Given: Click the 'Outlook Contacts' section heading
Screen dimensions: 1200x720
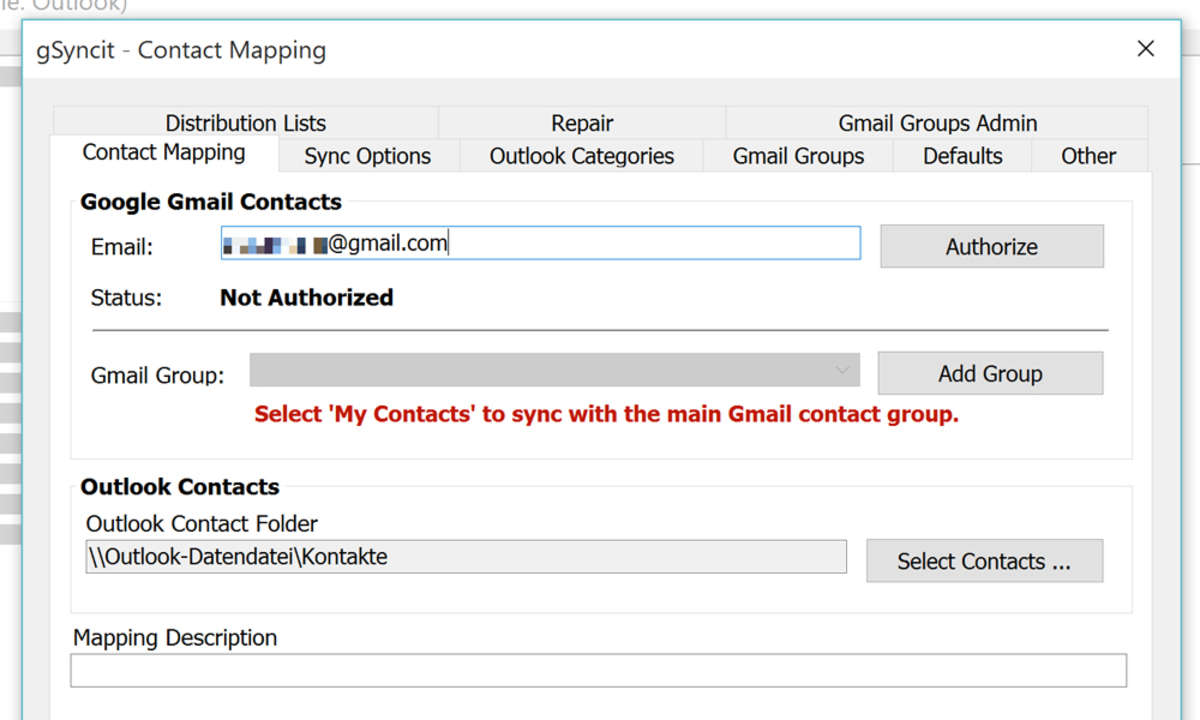Looking at the screenshot, I should (180, 487).
